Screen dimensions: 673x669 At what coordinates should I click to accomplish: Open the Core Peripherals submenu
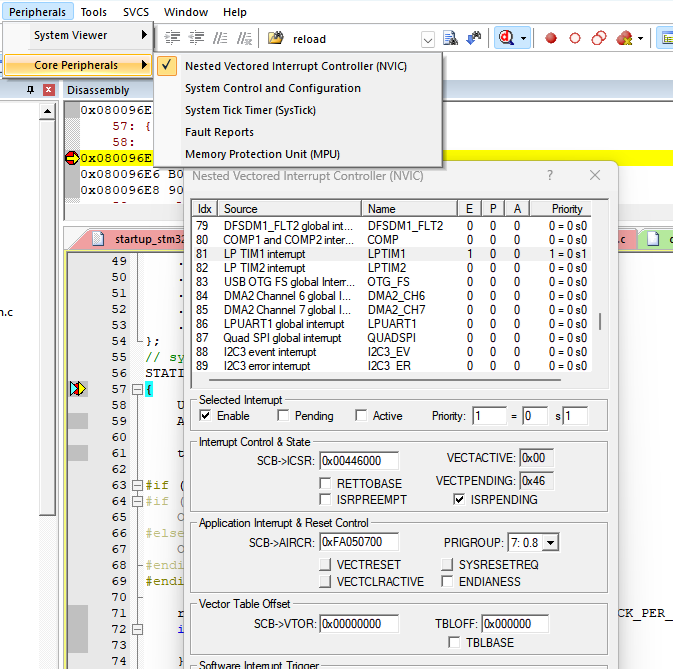point(77,65)
